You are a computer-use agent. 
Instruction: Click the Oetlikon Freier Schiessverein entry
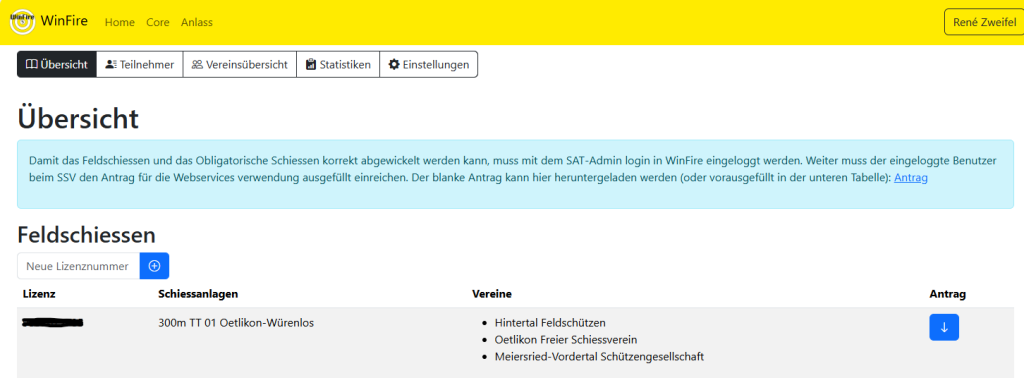(x=566, y=339)
